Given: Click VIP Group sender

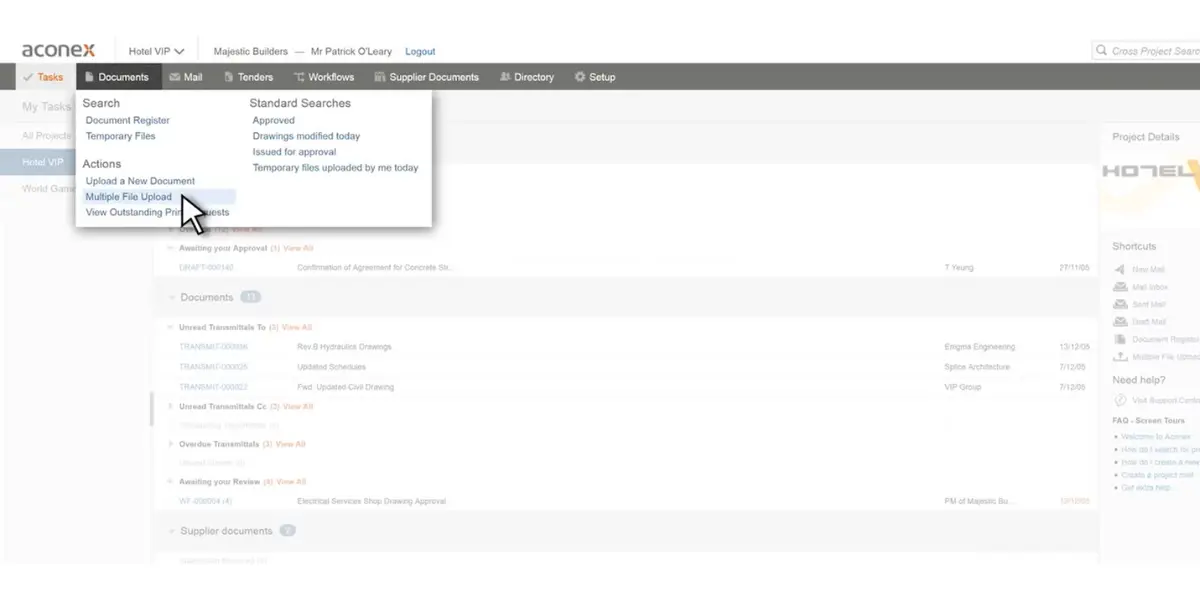Looking at the screenshot, I should (962, 387).
